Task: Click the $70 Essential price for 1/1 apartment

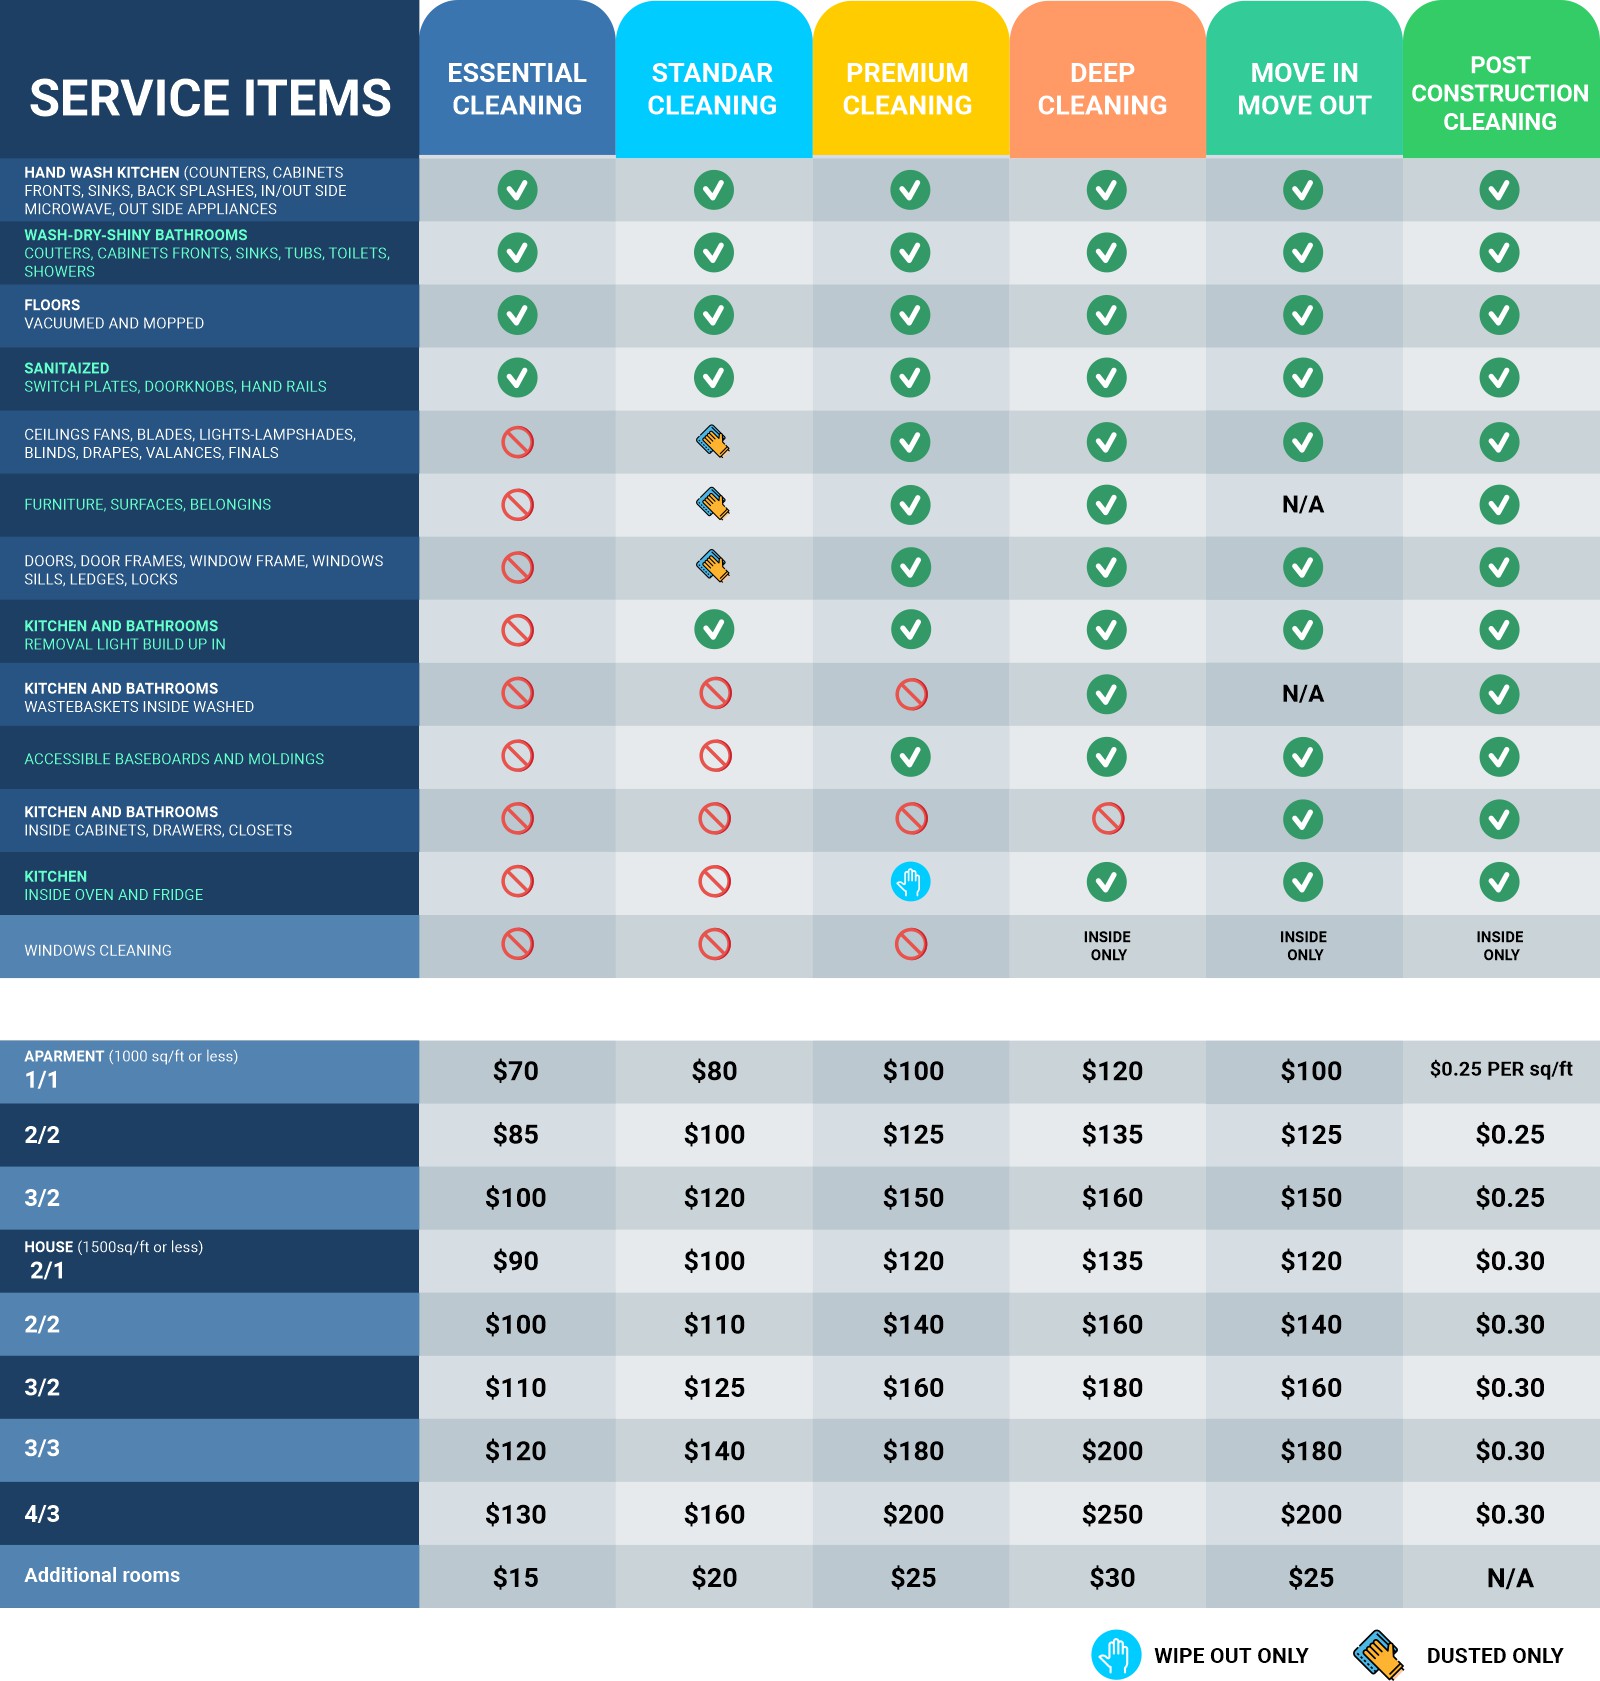Action: [516, 1072]
